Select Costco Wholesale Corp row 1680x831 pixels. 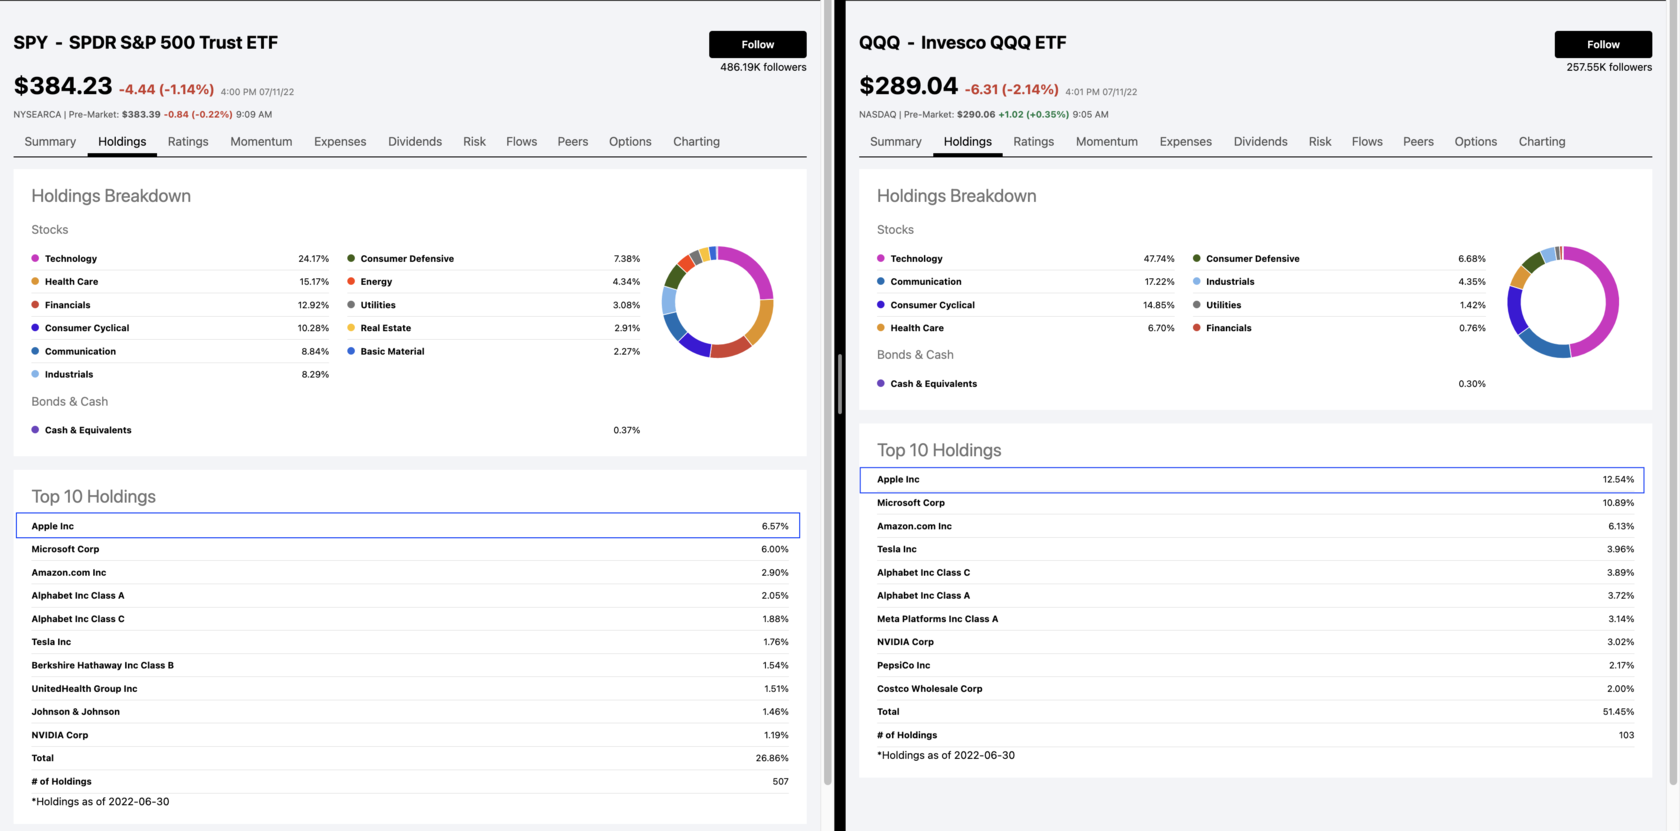coord(1255,688)
